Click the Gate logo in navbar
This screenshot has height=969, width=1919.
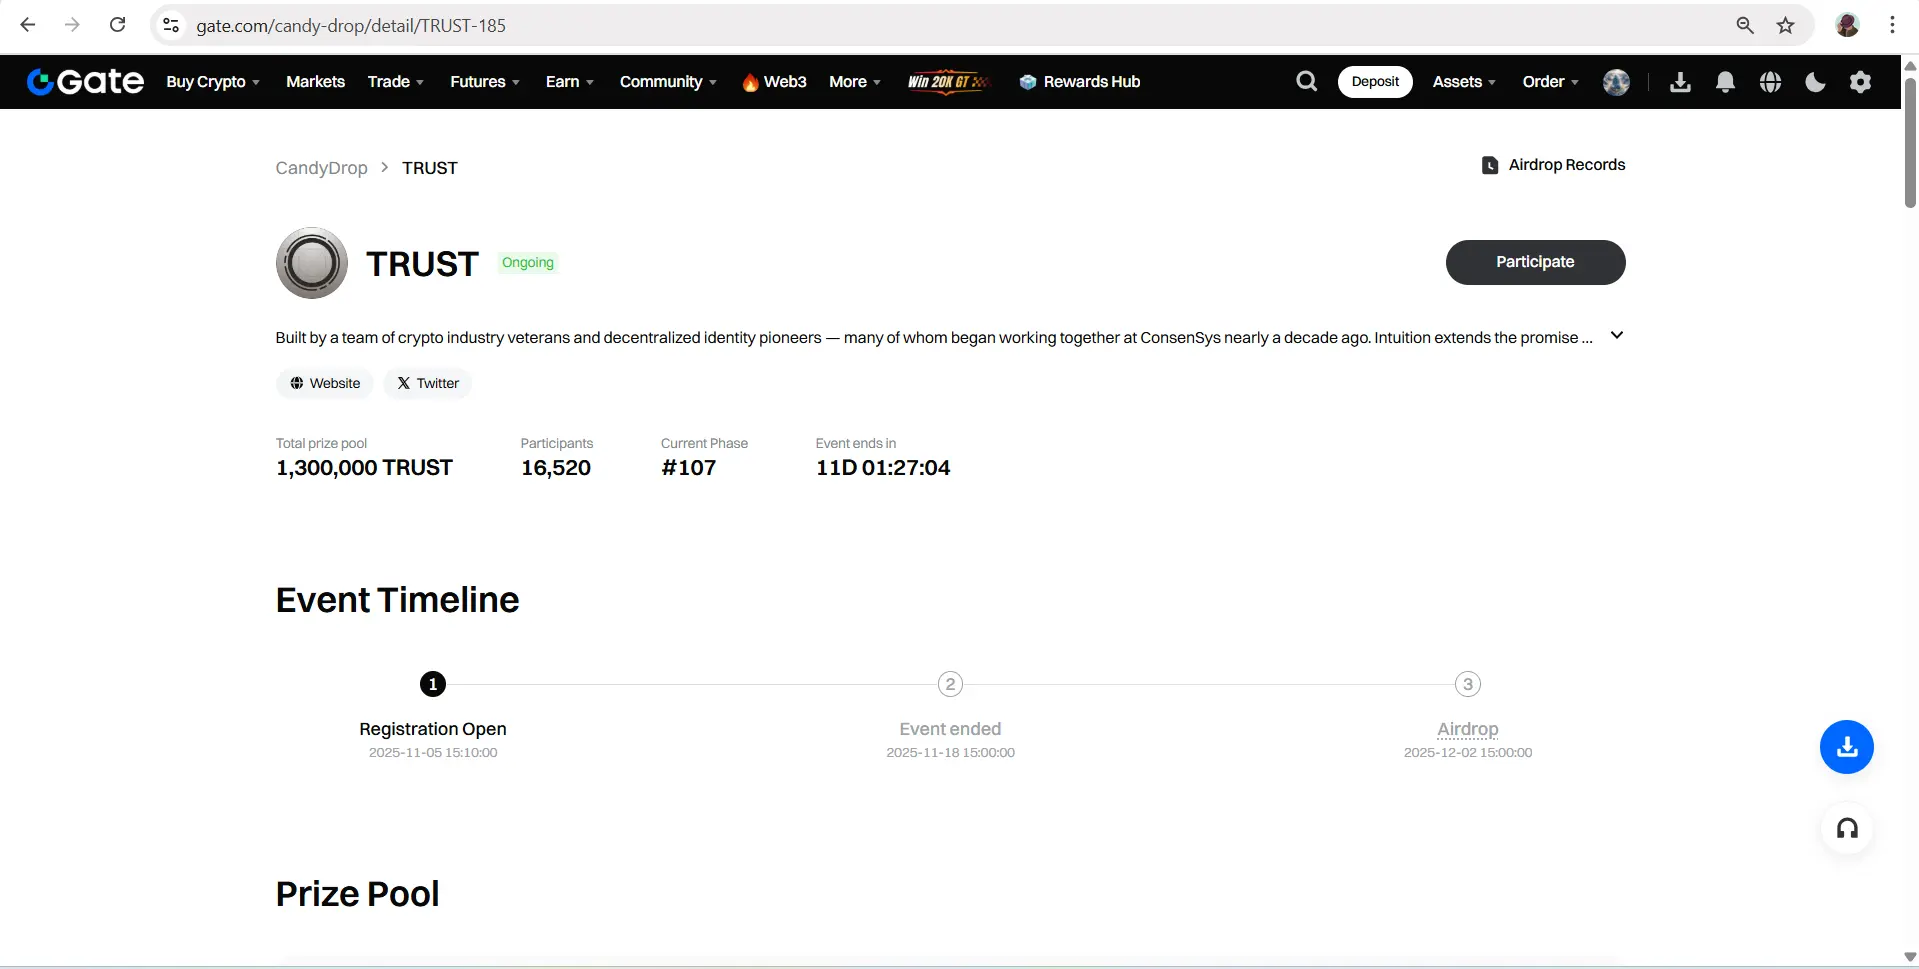pos(85,81)
